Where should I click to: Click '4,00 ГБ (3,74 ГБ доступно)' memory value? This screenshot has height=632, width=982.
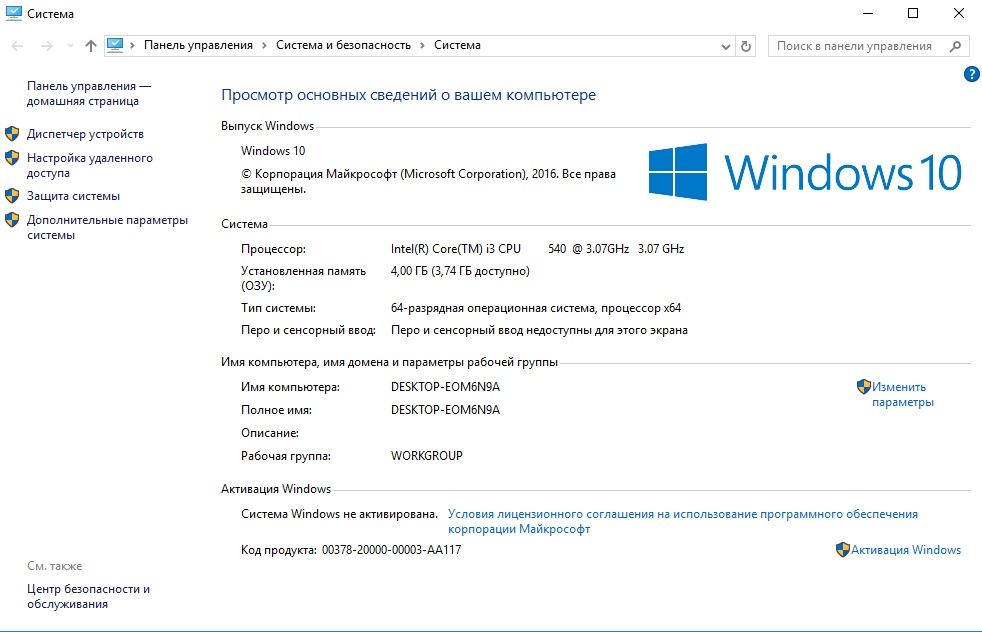(x=460, y=271)
